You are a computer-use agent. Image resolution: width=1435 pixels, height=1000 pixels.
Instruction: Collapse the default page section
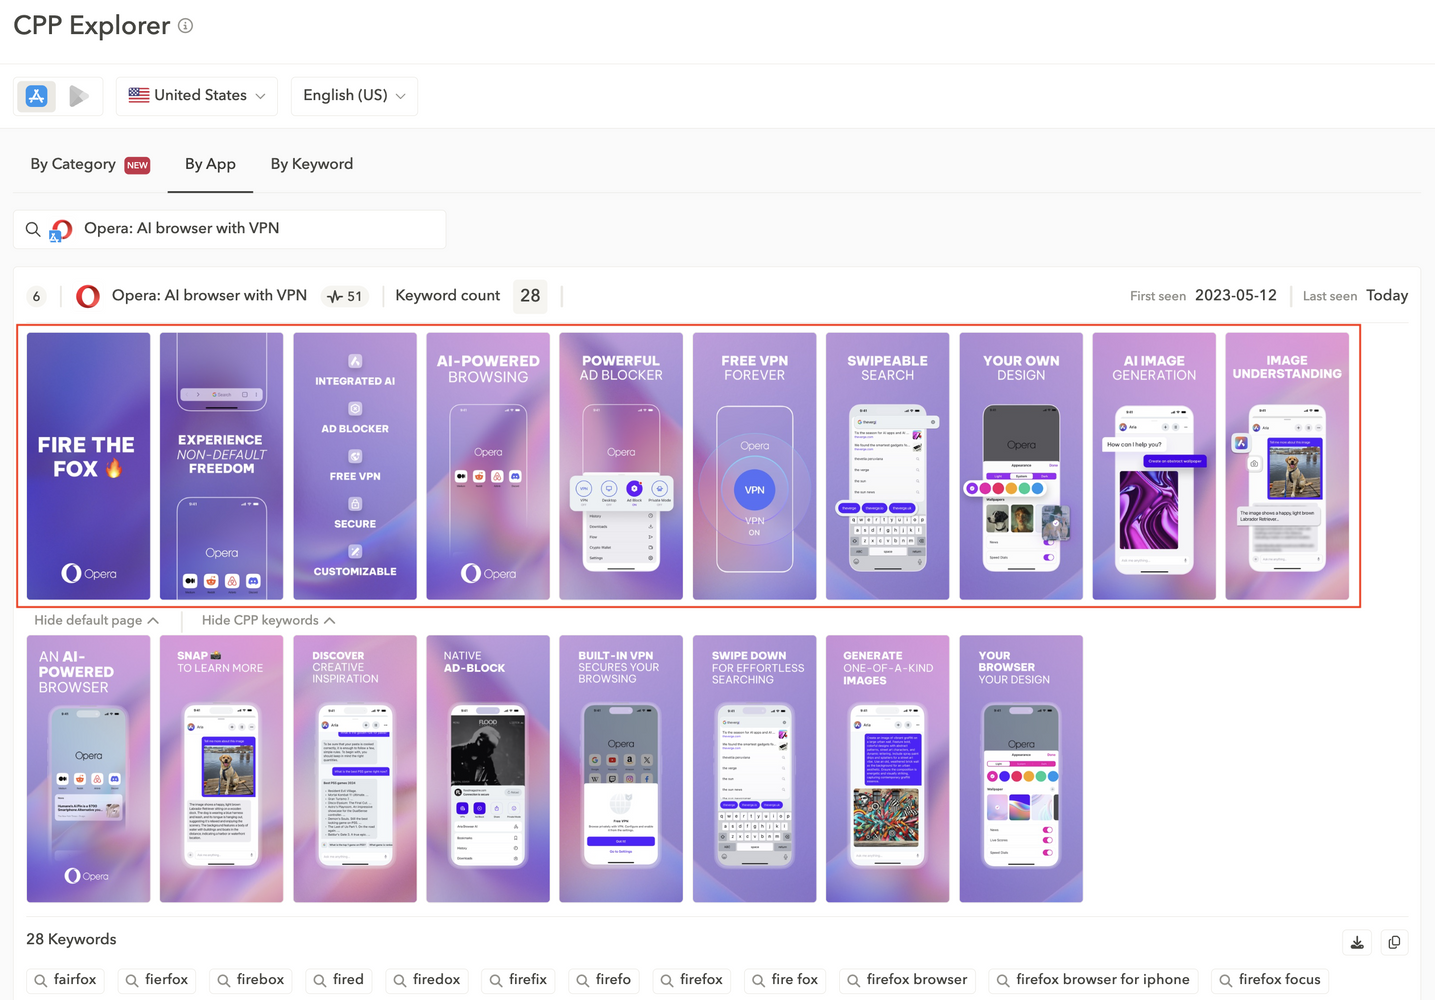coord(97,620)
